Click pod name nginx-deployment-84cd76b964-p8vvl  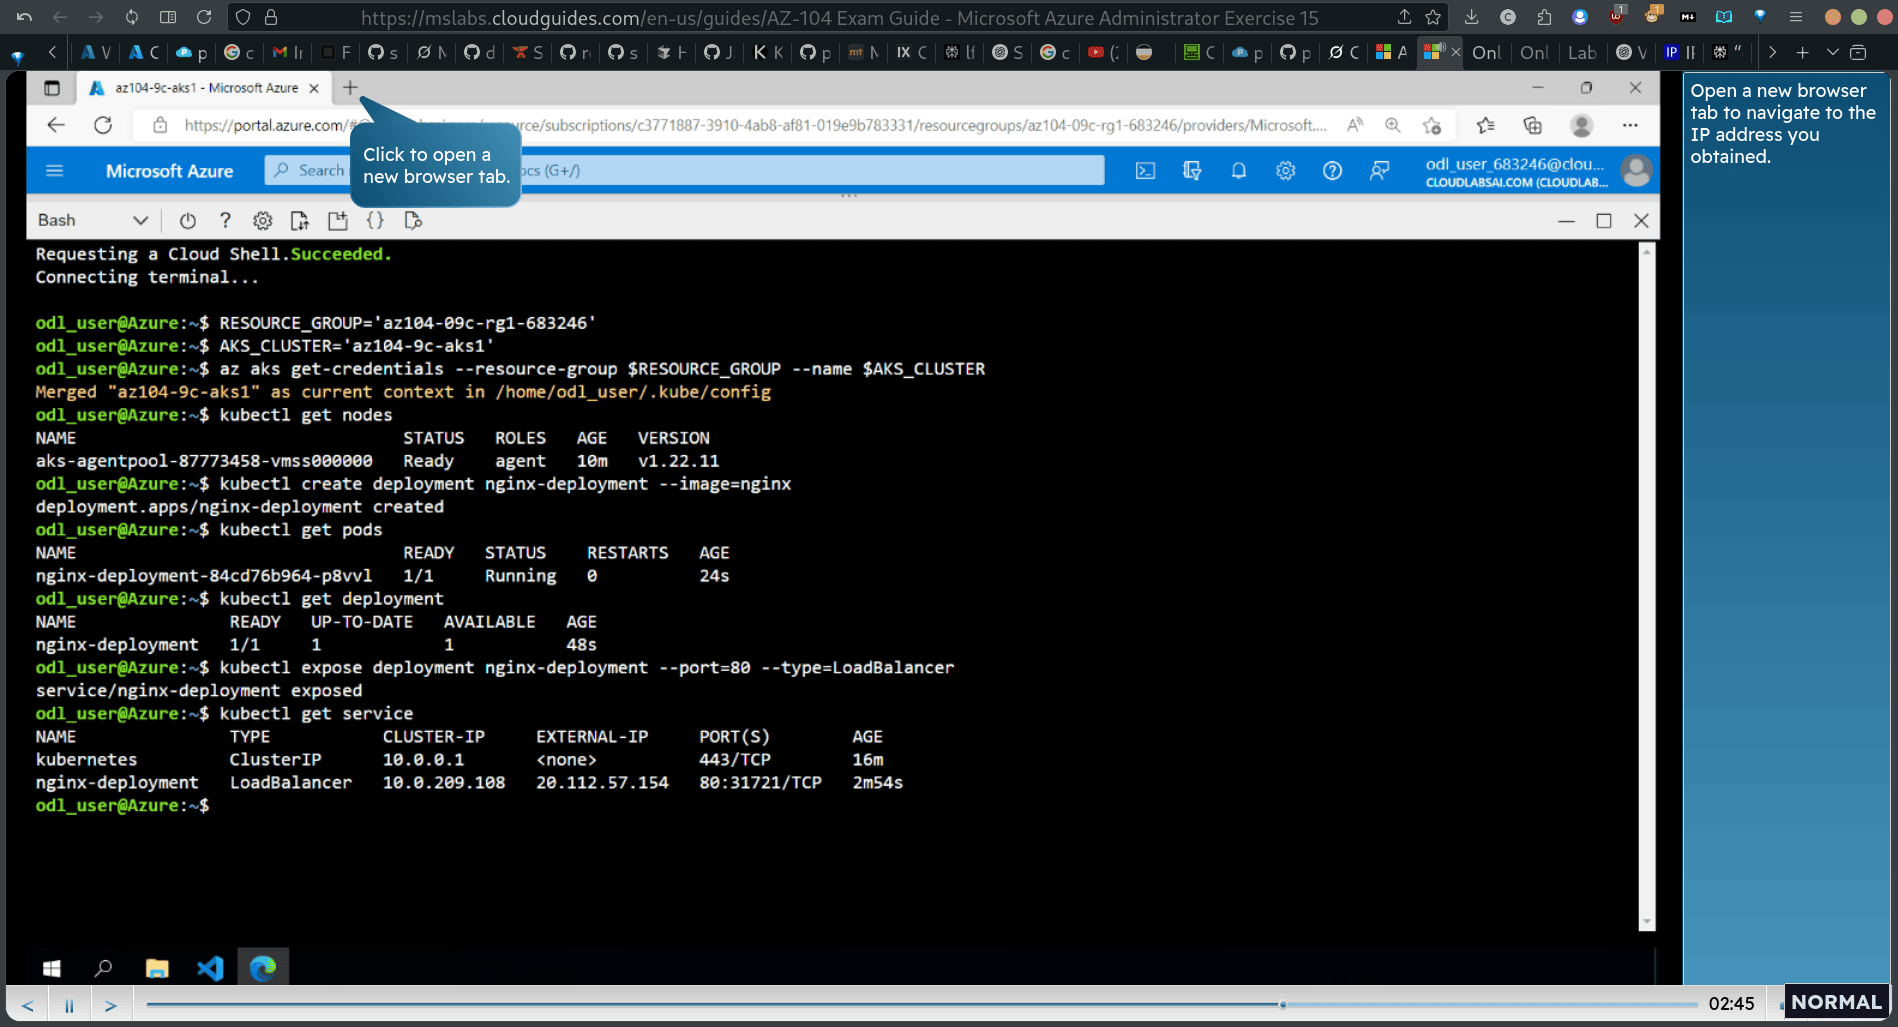(204, 576)
